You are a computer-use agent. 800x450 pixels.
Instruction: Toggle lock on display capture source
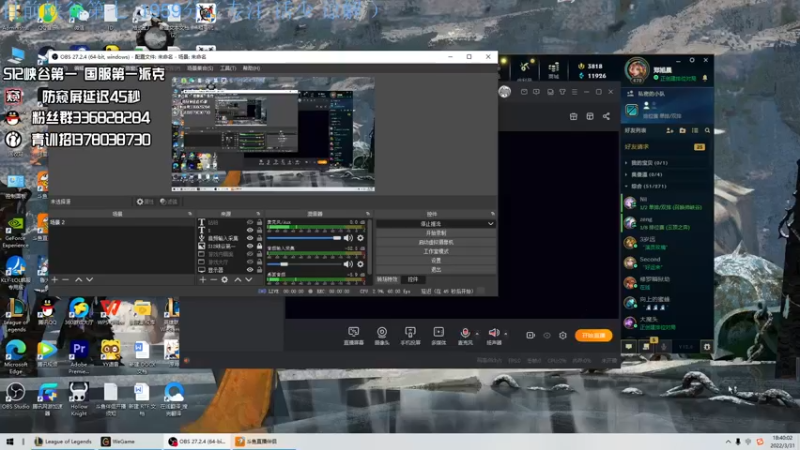(259, 269)
